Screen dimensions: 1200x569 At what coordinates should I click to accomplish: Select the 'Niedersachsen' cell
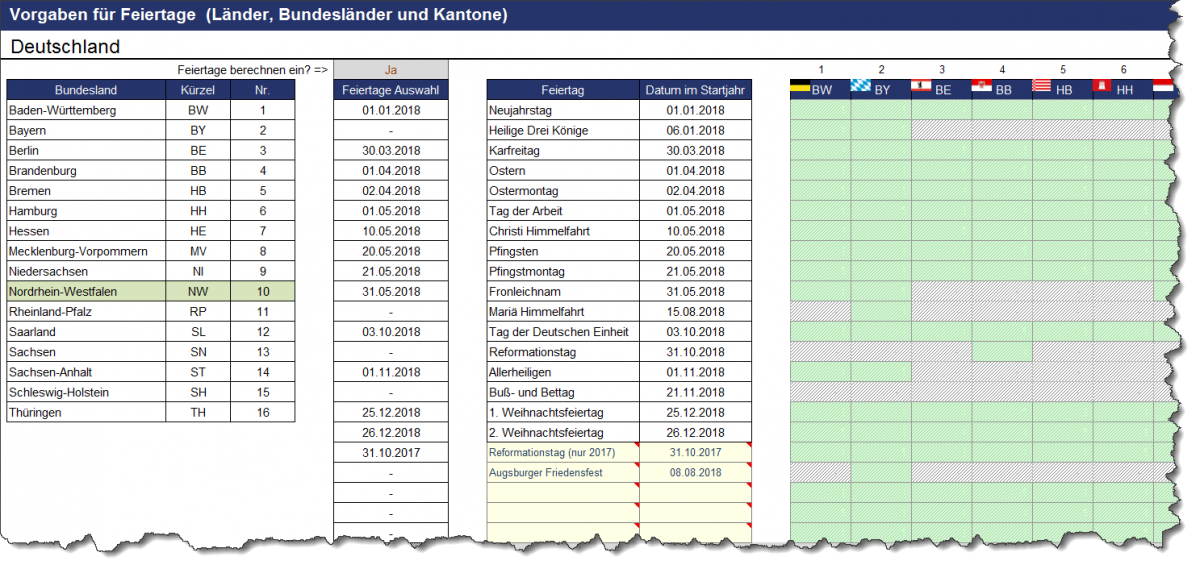click(86, 271)
